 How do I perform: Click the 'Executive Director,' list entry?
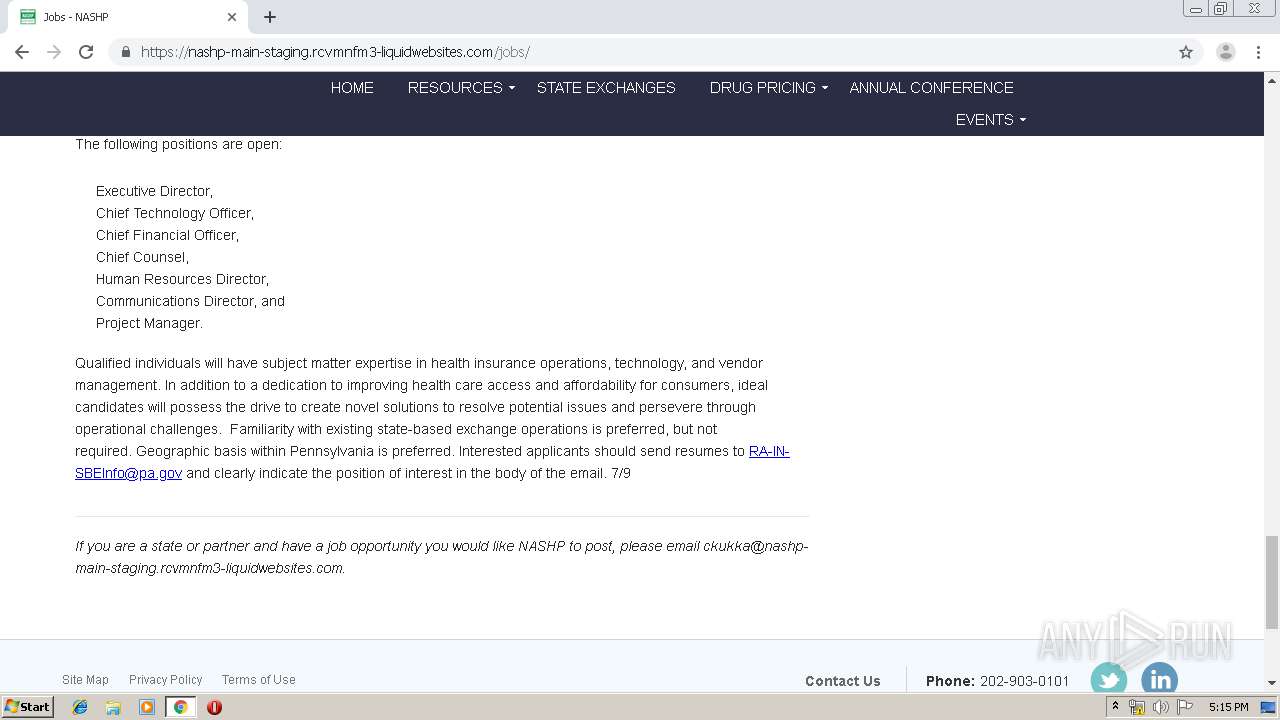[x=154, y=191]
